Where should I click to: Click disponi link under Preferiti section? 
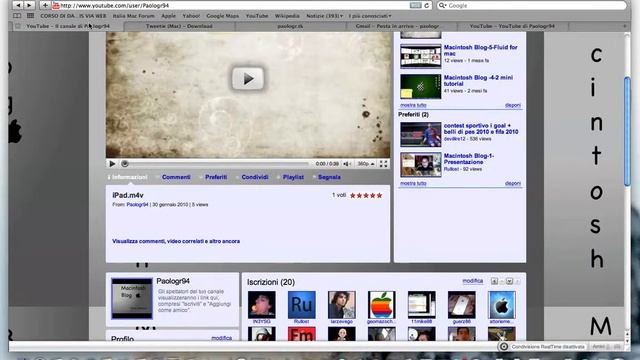pos(513,183)
